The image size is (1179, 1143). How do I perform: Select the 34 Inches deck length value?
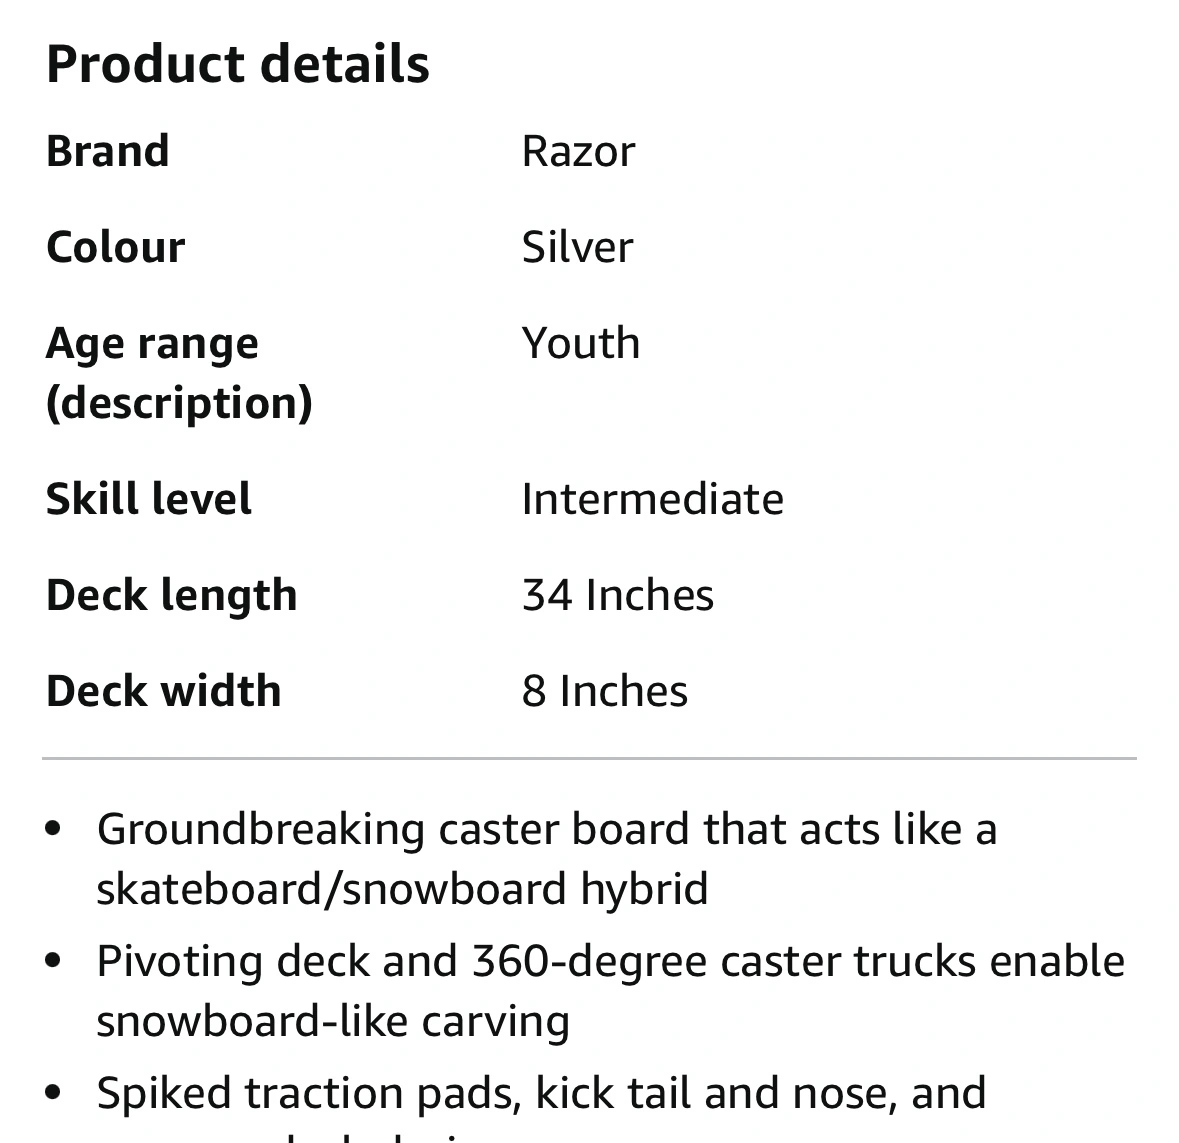pyautogui.click(x=617, y=595)
